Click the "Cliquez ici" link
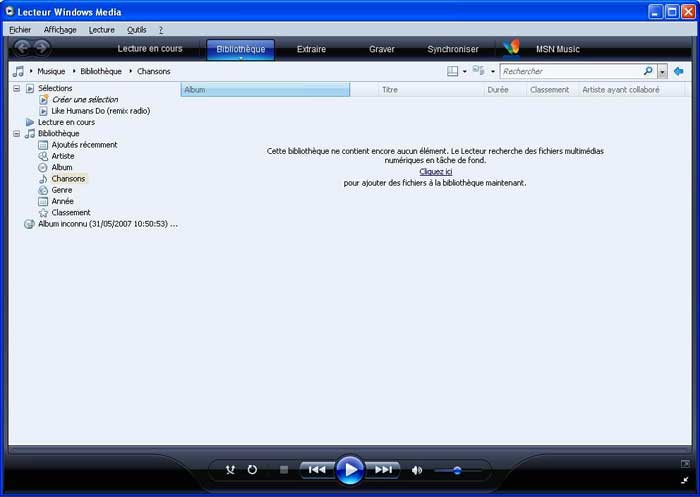 click(x=435, y=172)
